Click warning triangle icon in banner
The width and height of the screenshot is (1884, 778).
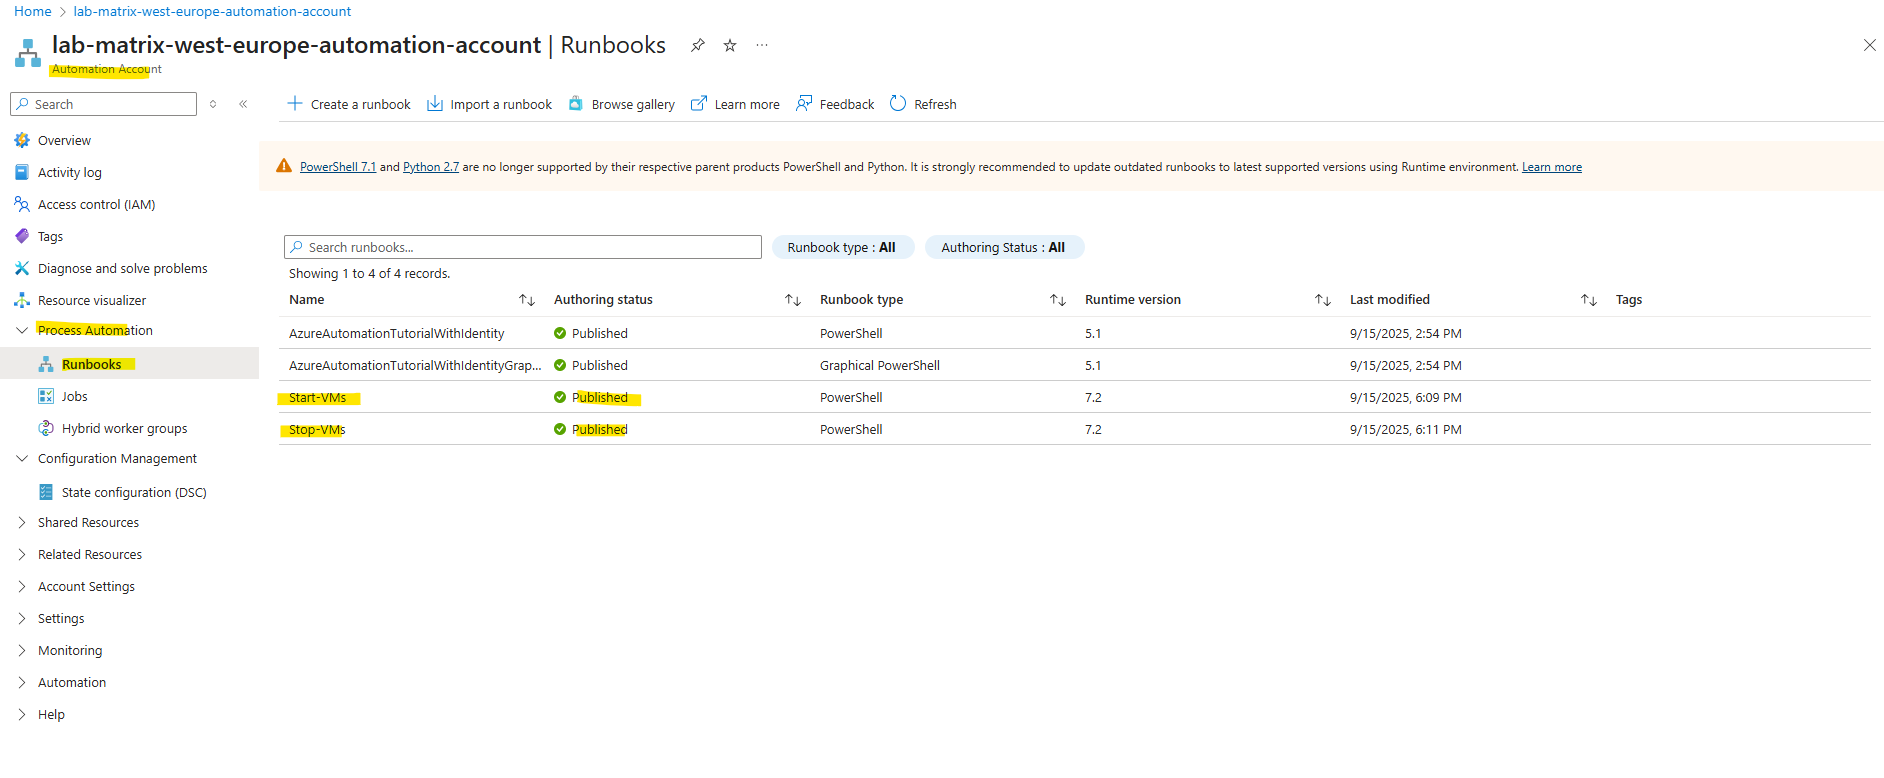coord(284,166)
